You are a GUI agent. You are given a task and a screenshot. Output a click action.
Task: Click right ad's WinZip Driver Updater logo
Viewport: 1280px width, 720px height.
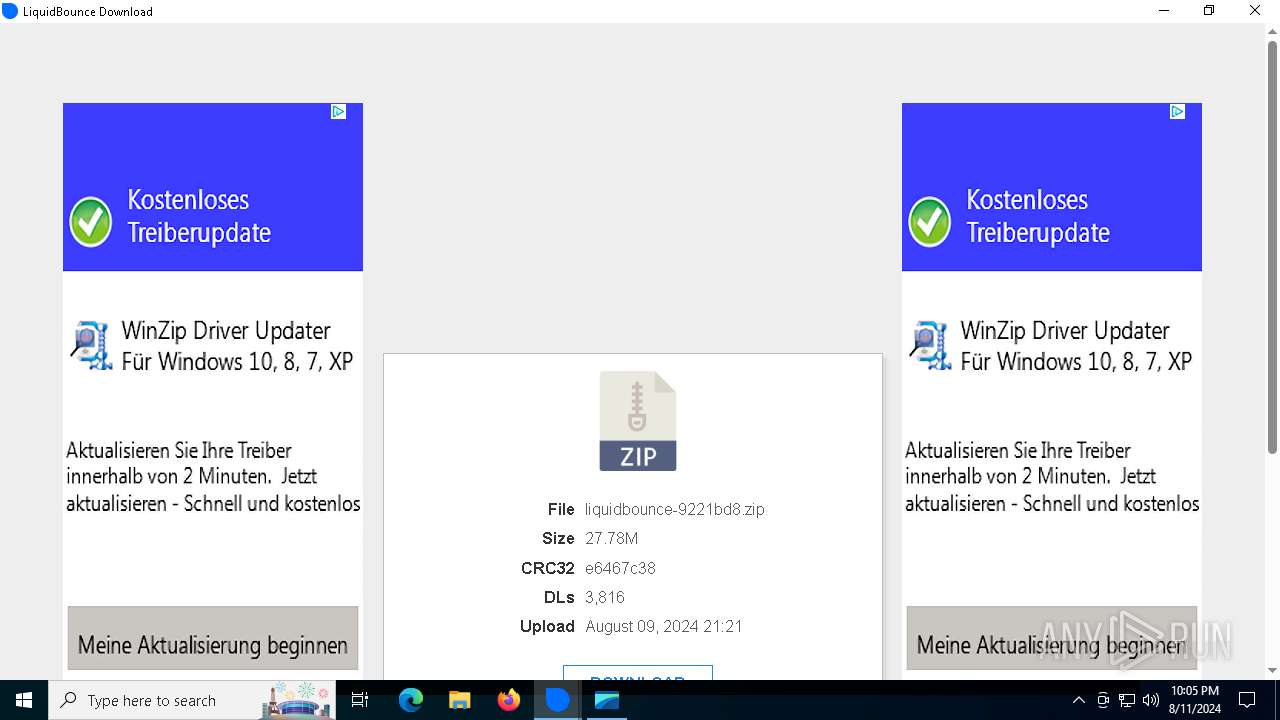pyautogui.click(x=930, y=346)
